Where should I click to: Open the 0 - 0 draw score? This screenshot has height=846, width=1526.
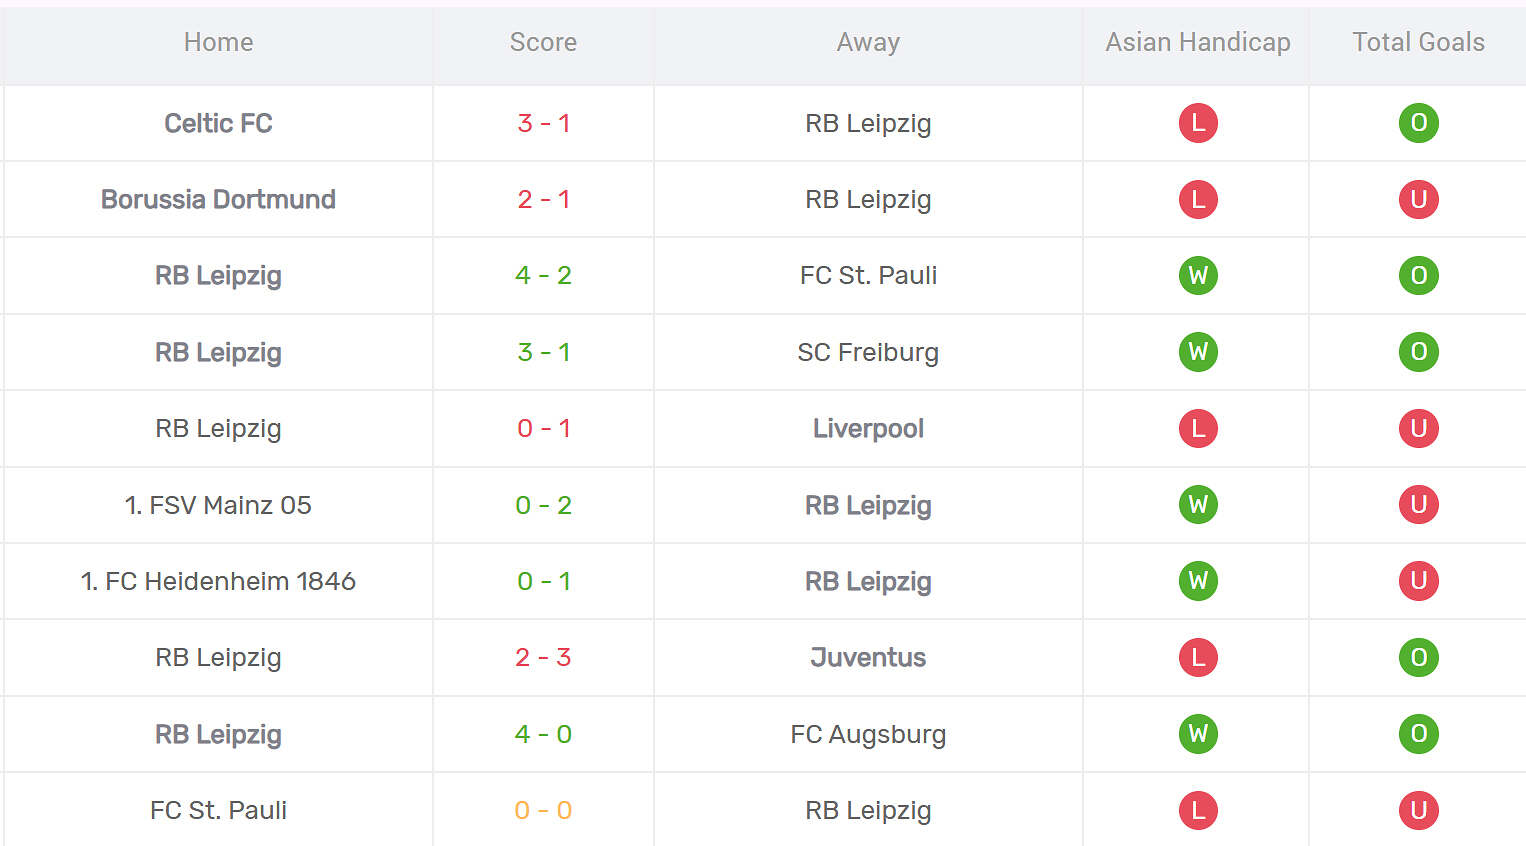point(543,810)
